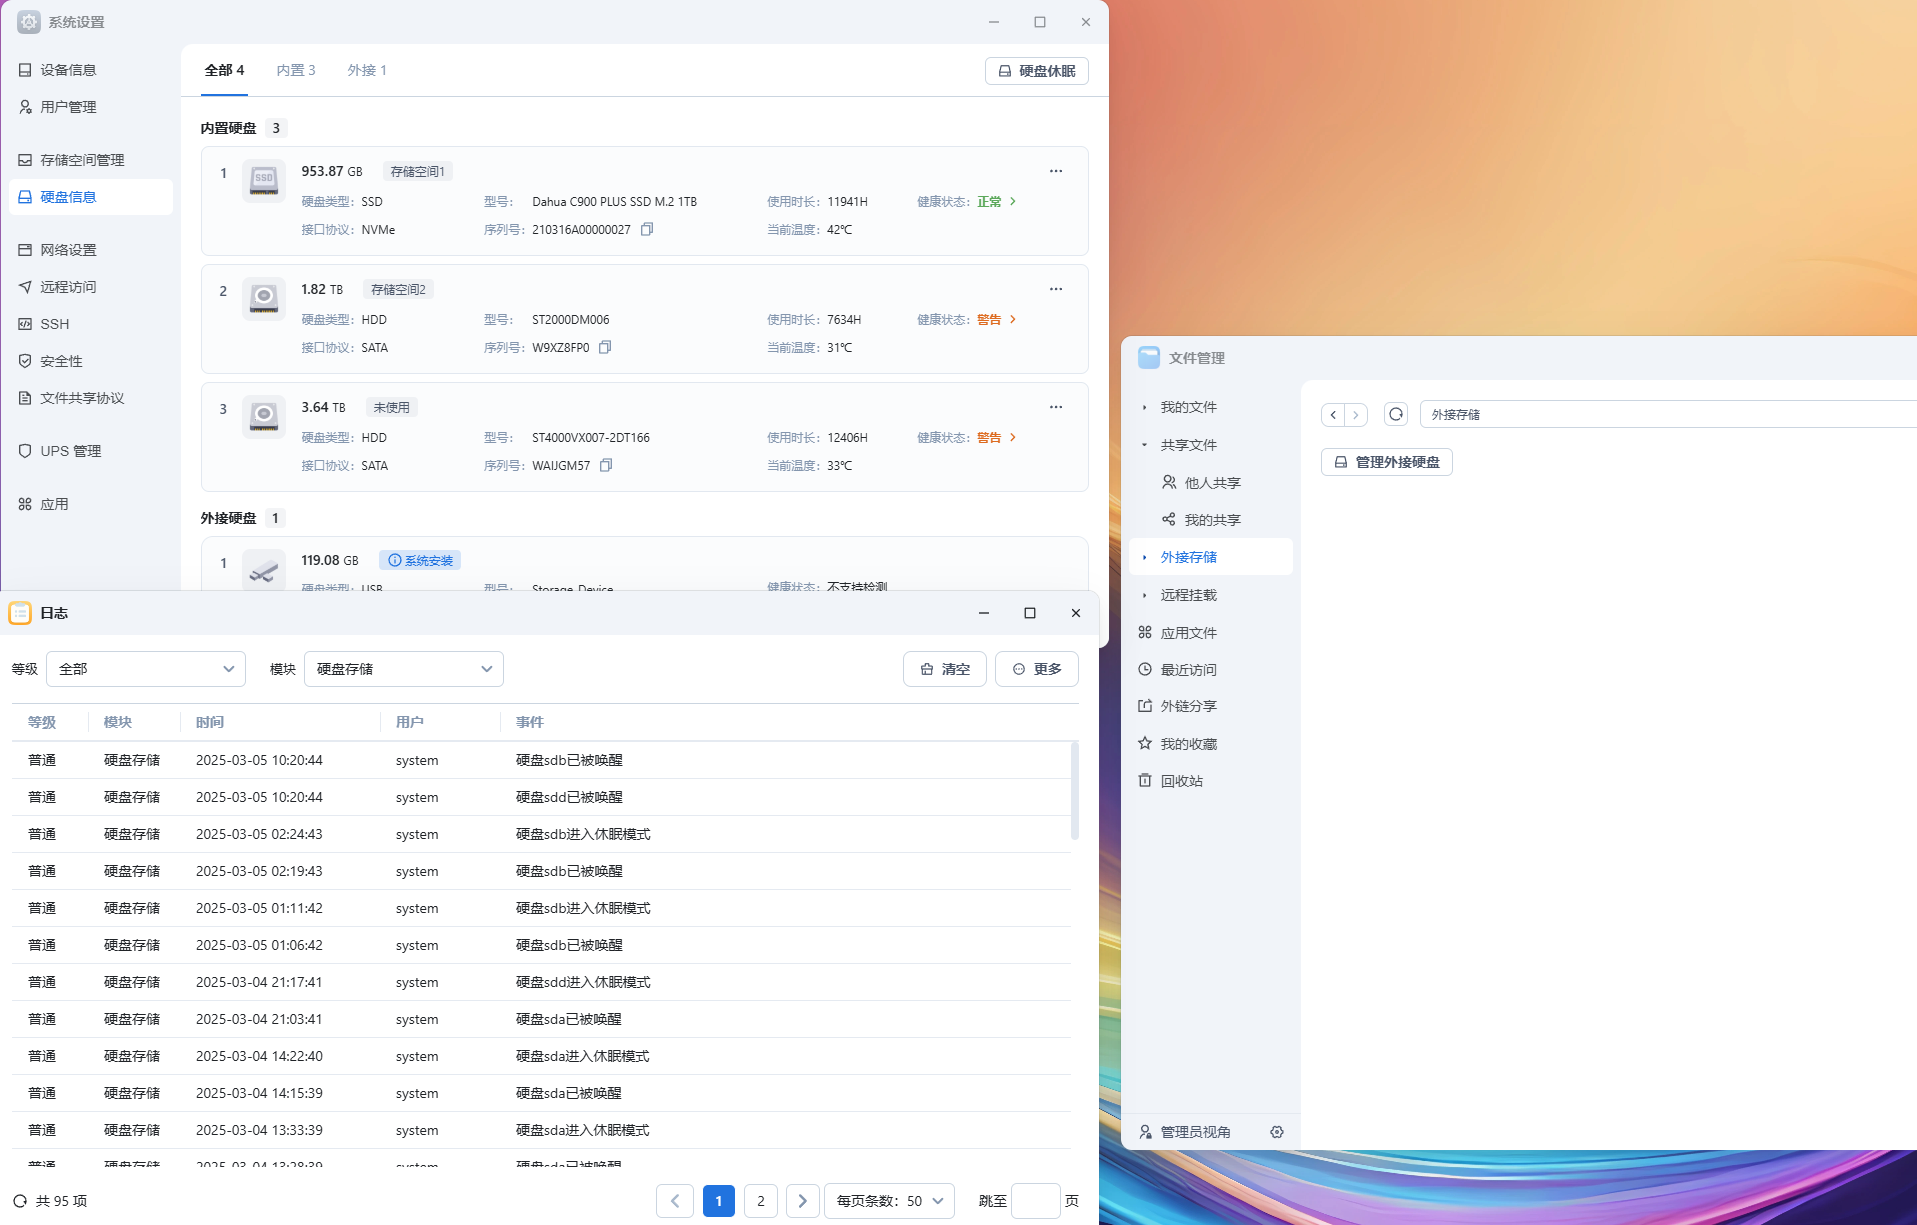Click the 系统安装 tag on external disk
Image resolution: width=1917 pixels, height=1225 pixels.
coord(420,561)
